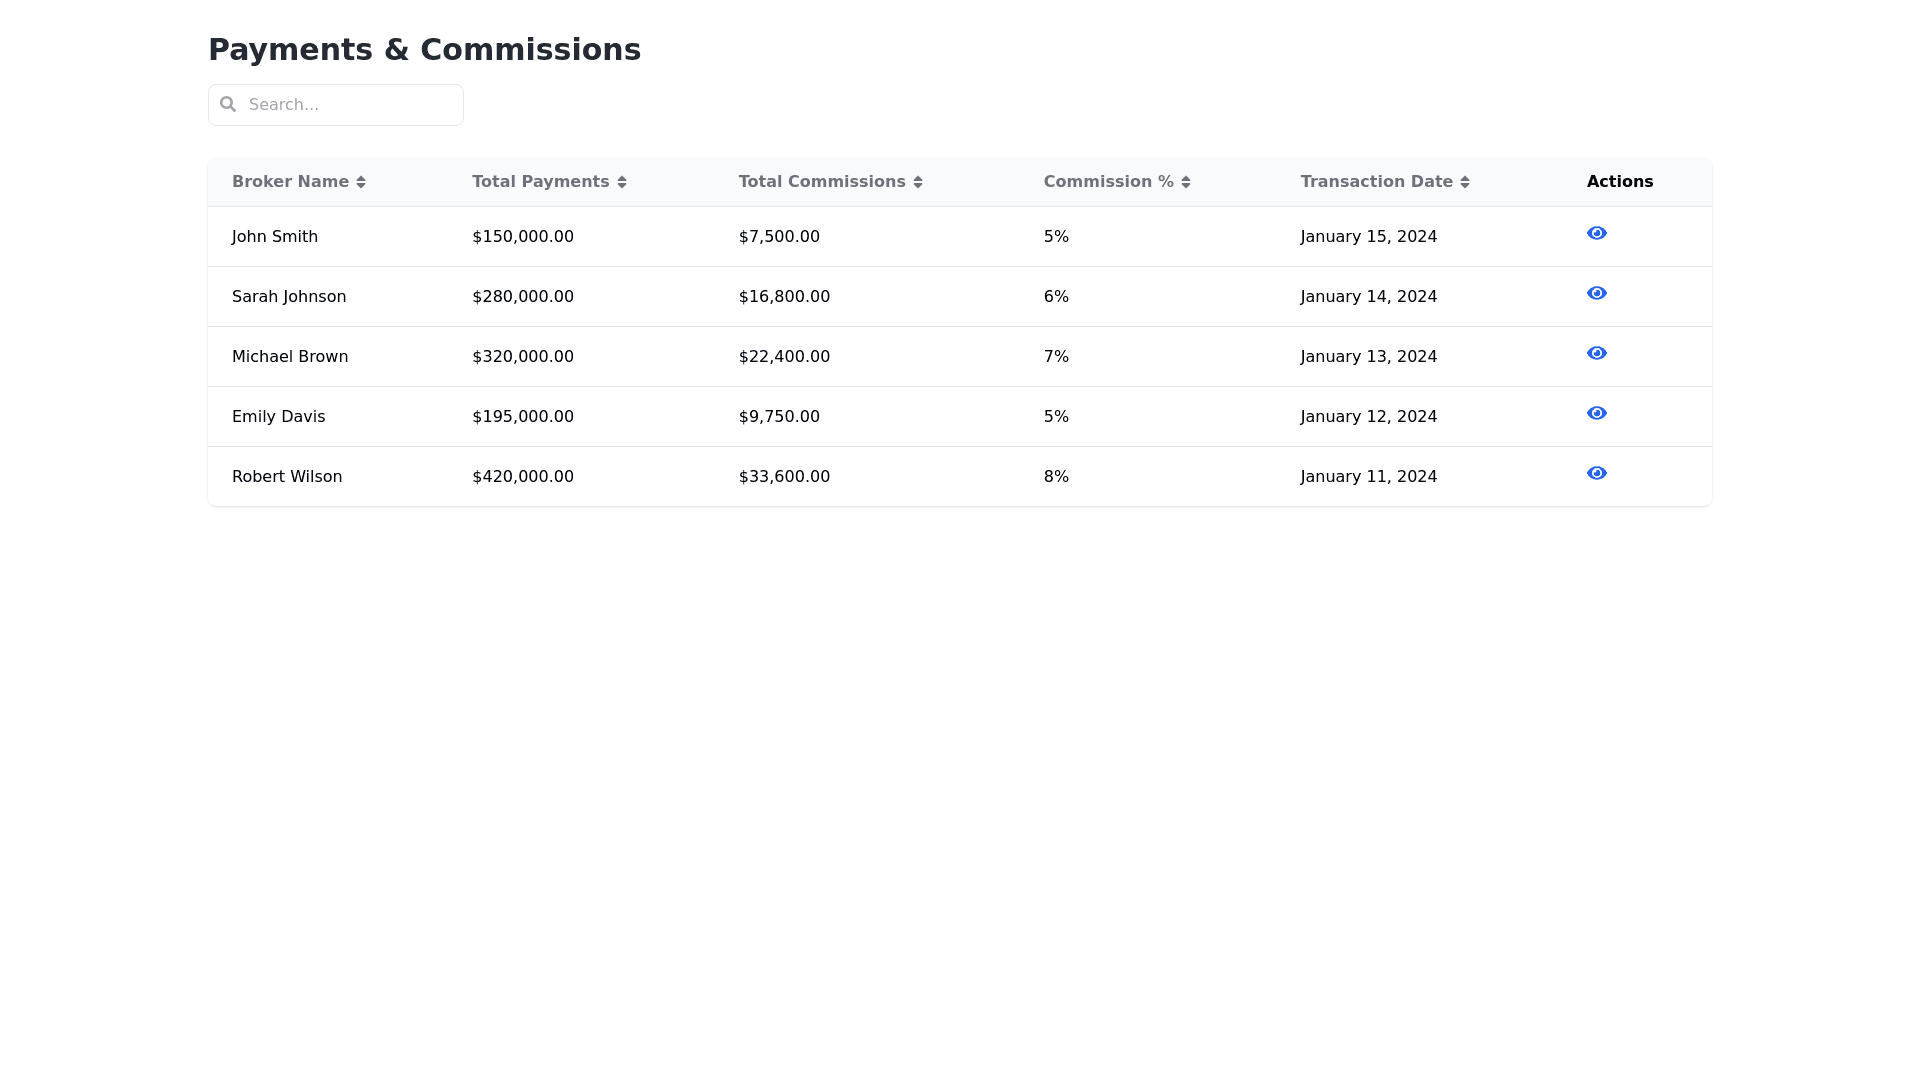The image size is (1920, 1080).
Task: Click the Total Payments sort arrows
Action: click(x=622, y=182)
